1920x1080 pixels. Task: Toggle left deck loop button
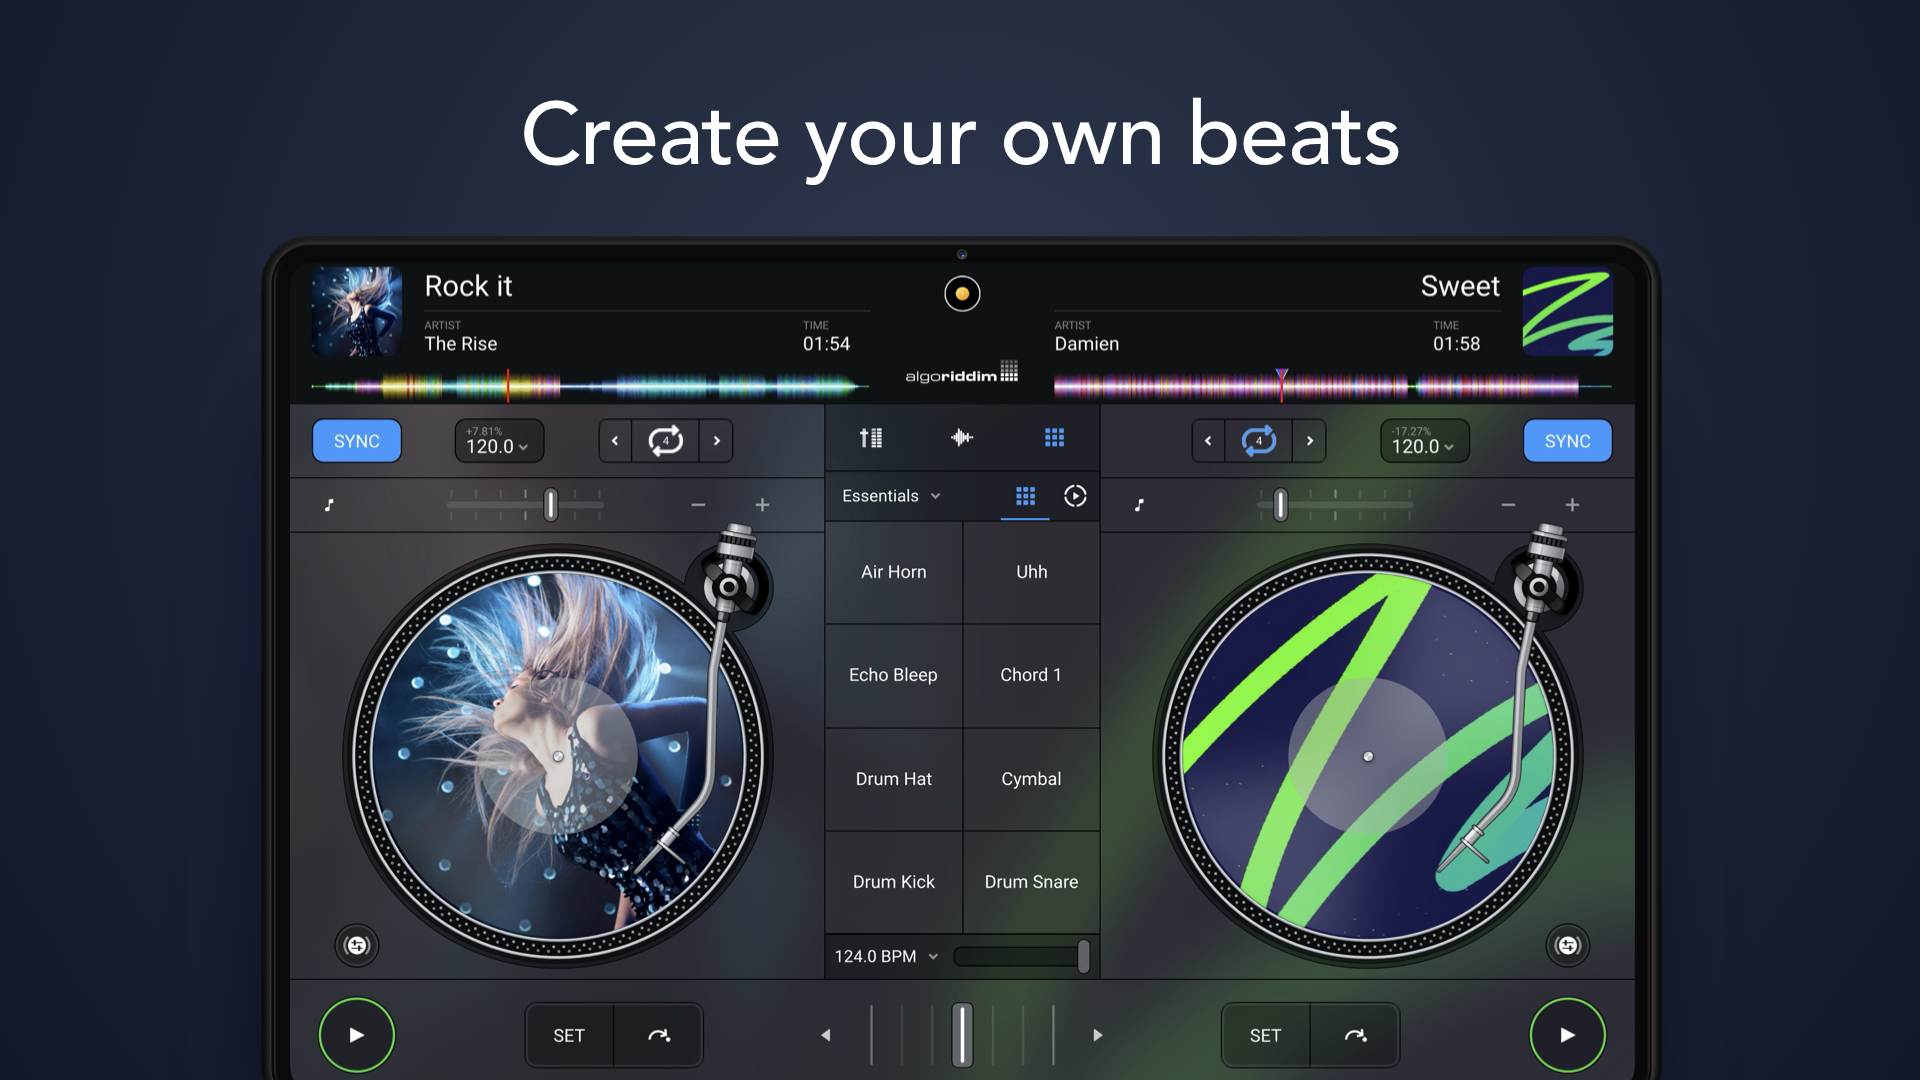click(666, 441)
